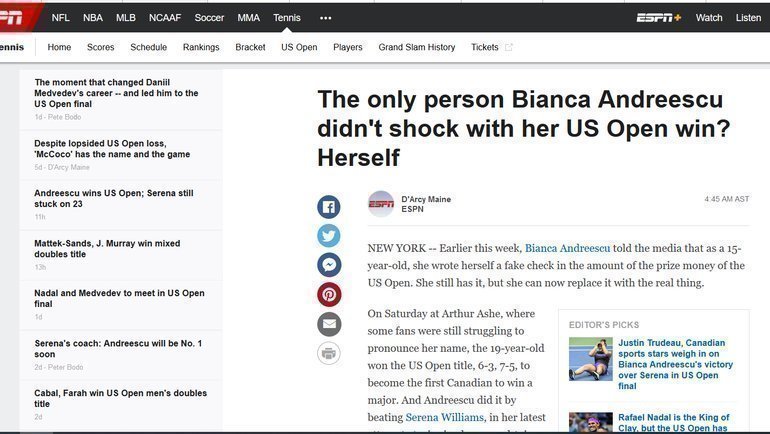Image resolution: width=770 pixels, height=434 pixels.
Task: Open the Serena Williams player link
Action: (x=444, y=417)
